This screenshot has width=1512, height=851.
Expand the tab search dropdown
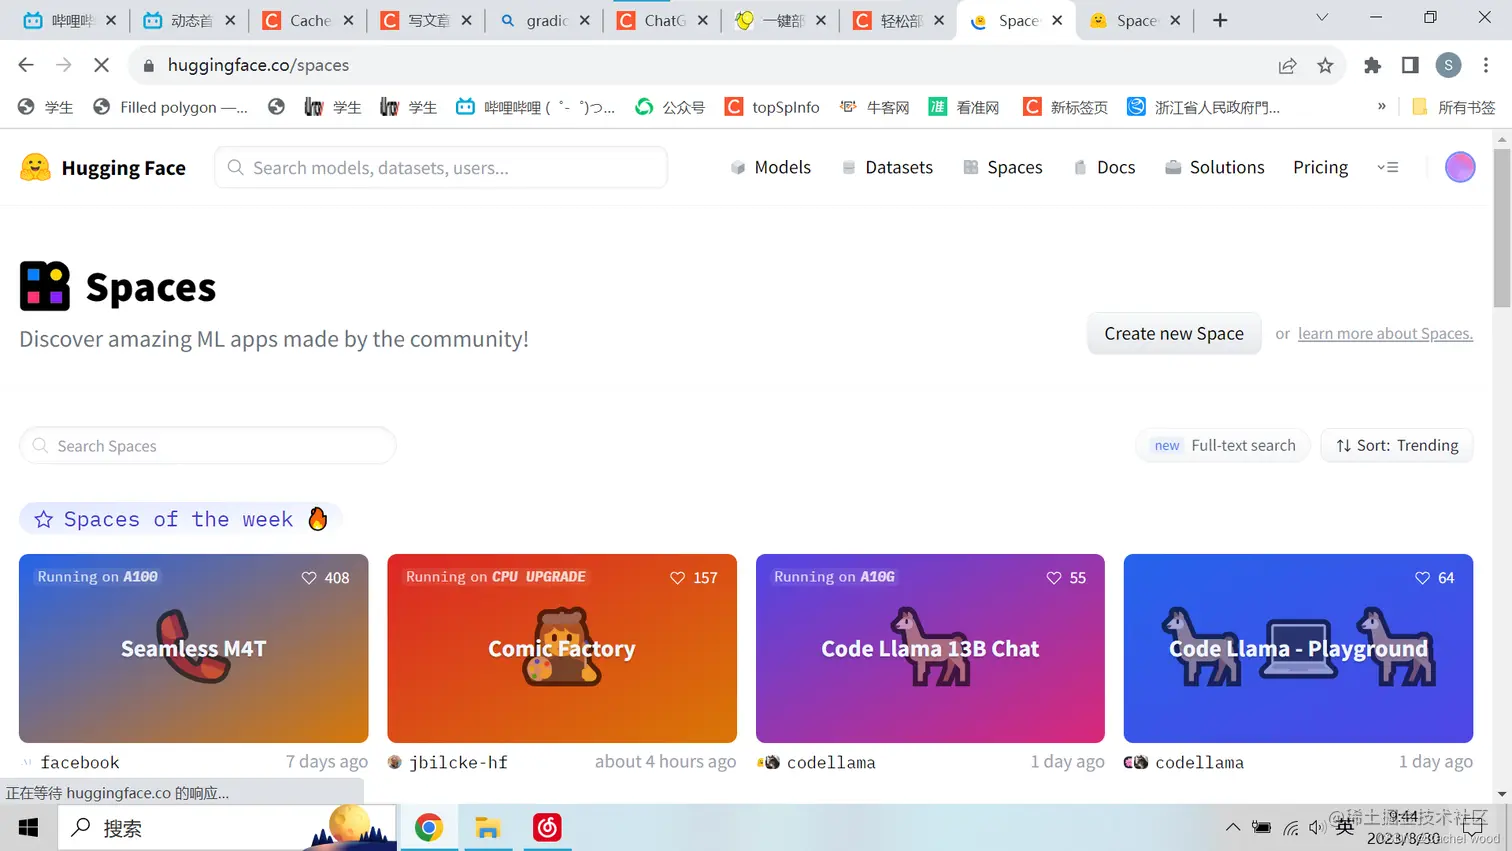point(1322,18)
